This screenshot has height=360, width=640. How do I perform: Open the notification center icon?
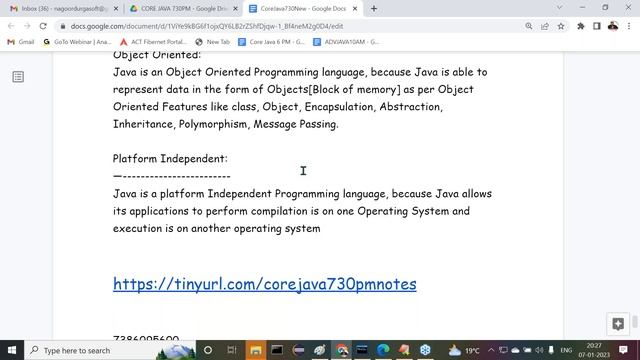coord(623,350)
